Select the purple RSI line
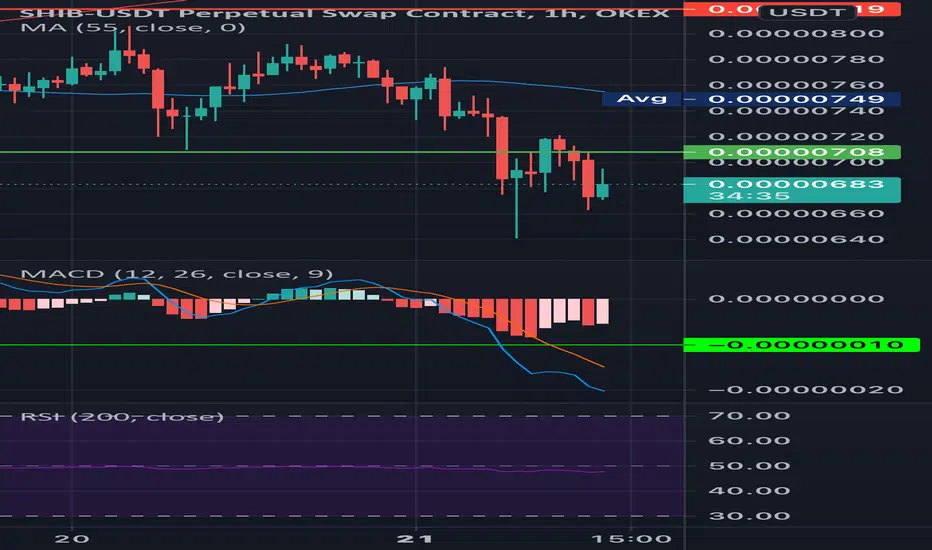The height and width of the screenshot is (550, 932). [x=303, y=469]
